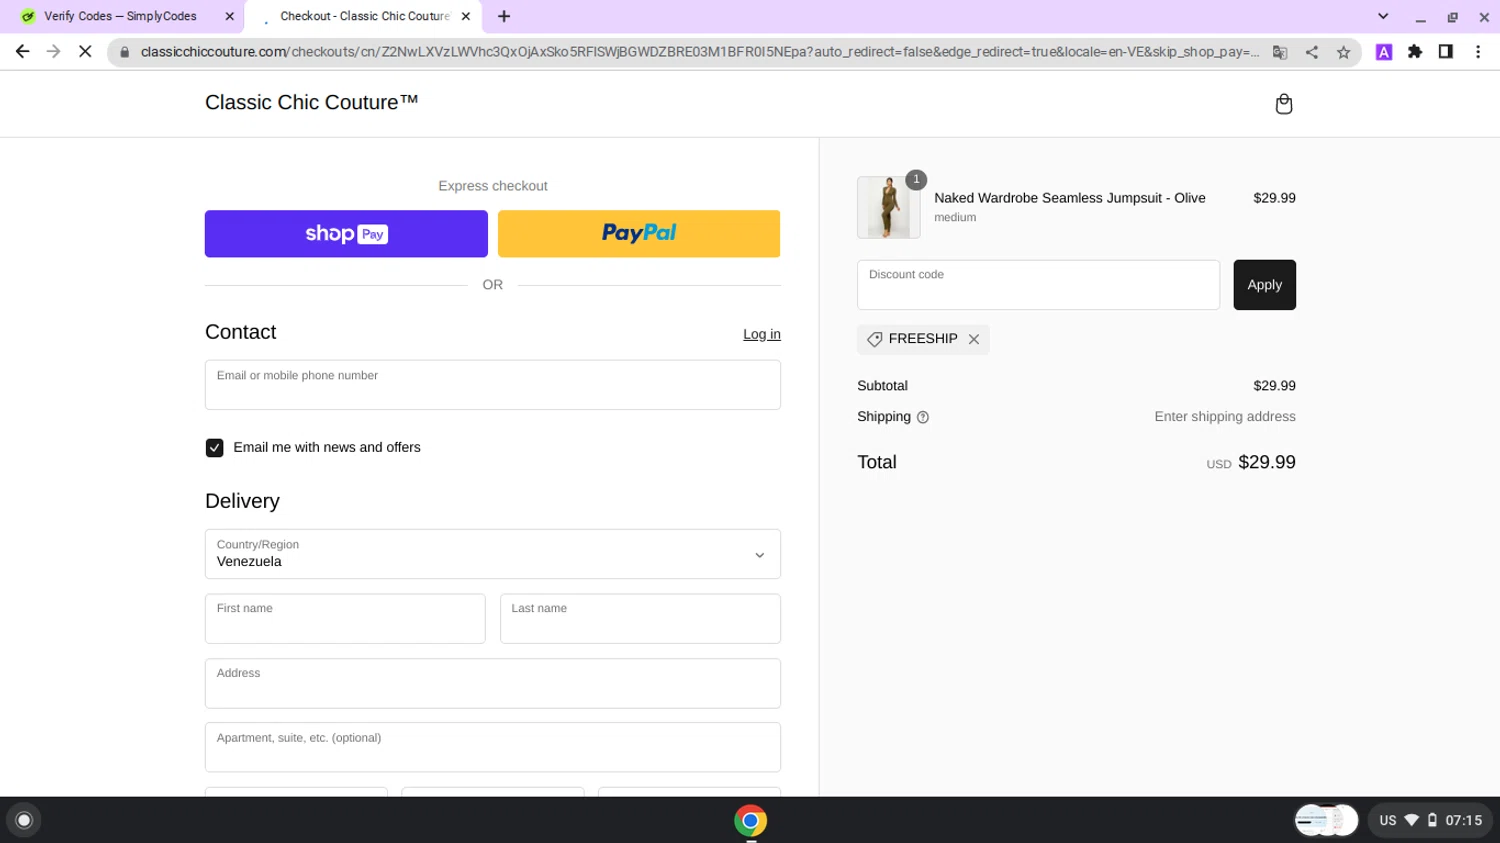Open Chrome three-dot menu
The height and width of the screenshot is (843, 1500).
pyautogui.click(x=1478, y=52)
